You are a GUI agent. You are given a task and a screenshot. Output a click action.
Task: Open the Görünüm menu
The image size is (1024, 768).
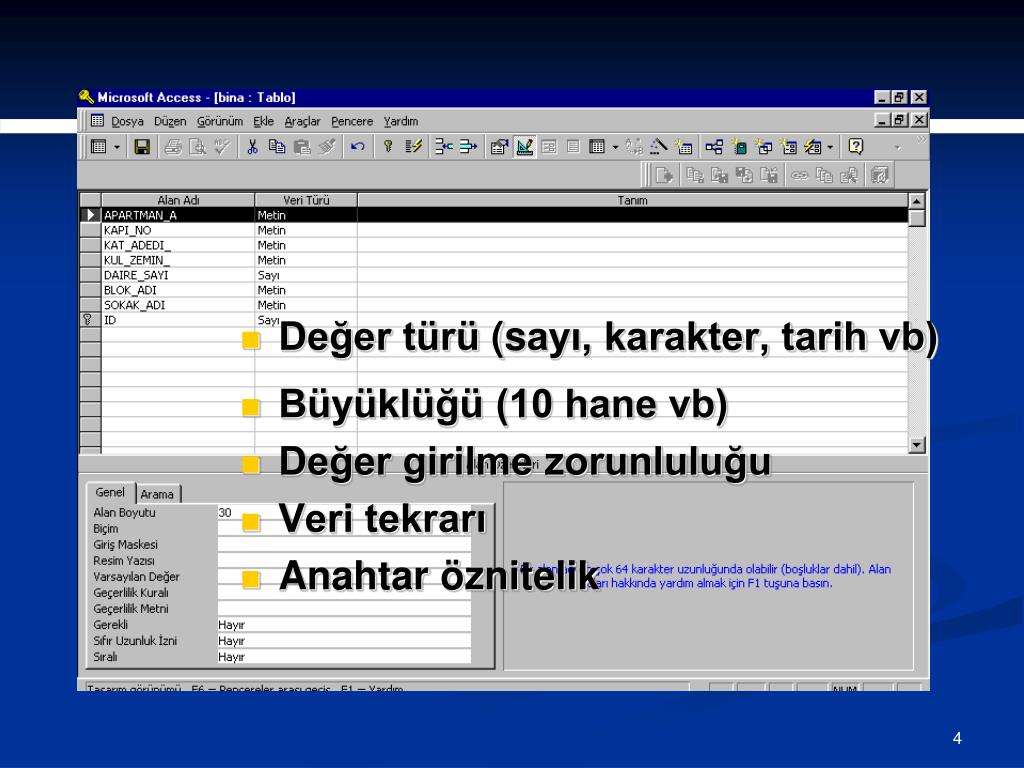tap(220, 121)
